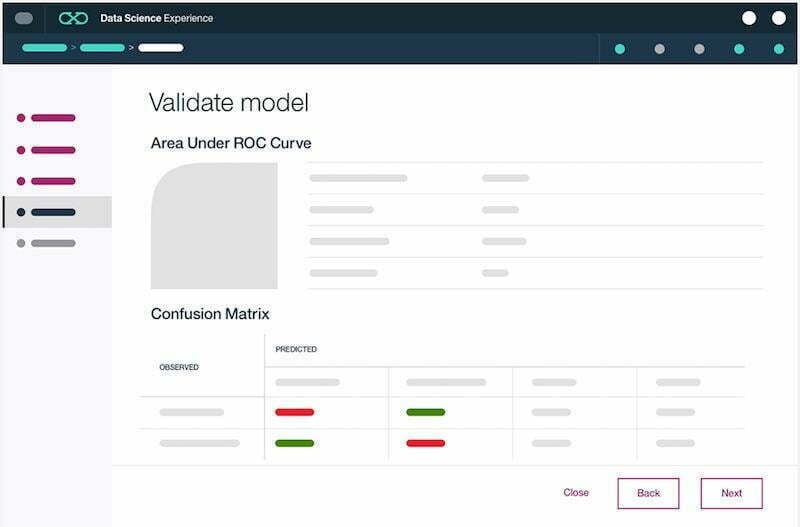800x527 pixels.
Task: Click the Close link
Action: point(576,493)
